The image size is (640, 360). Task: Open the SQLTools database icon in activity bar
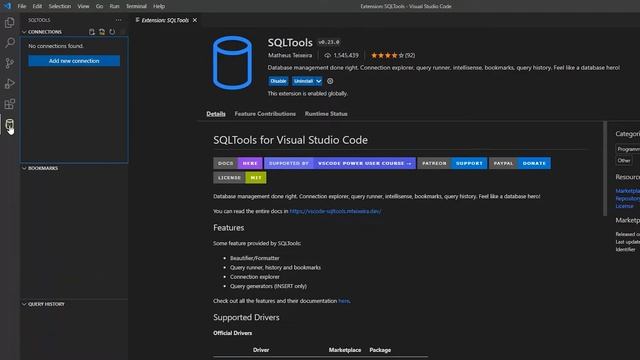9,124
